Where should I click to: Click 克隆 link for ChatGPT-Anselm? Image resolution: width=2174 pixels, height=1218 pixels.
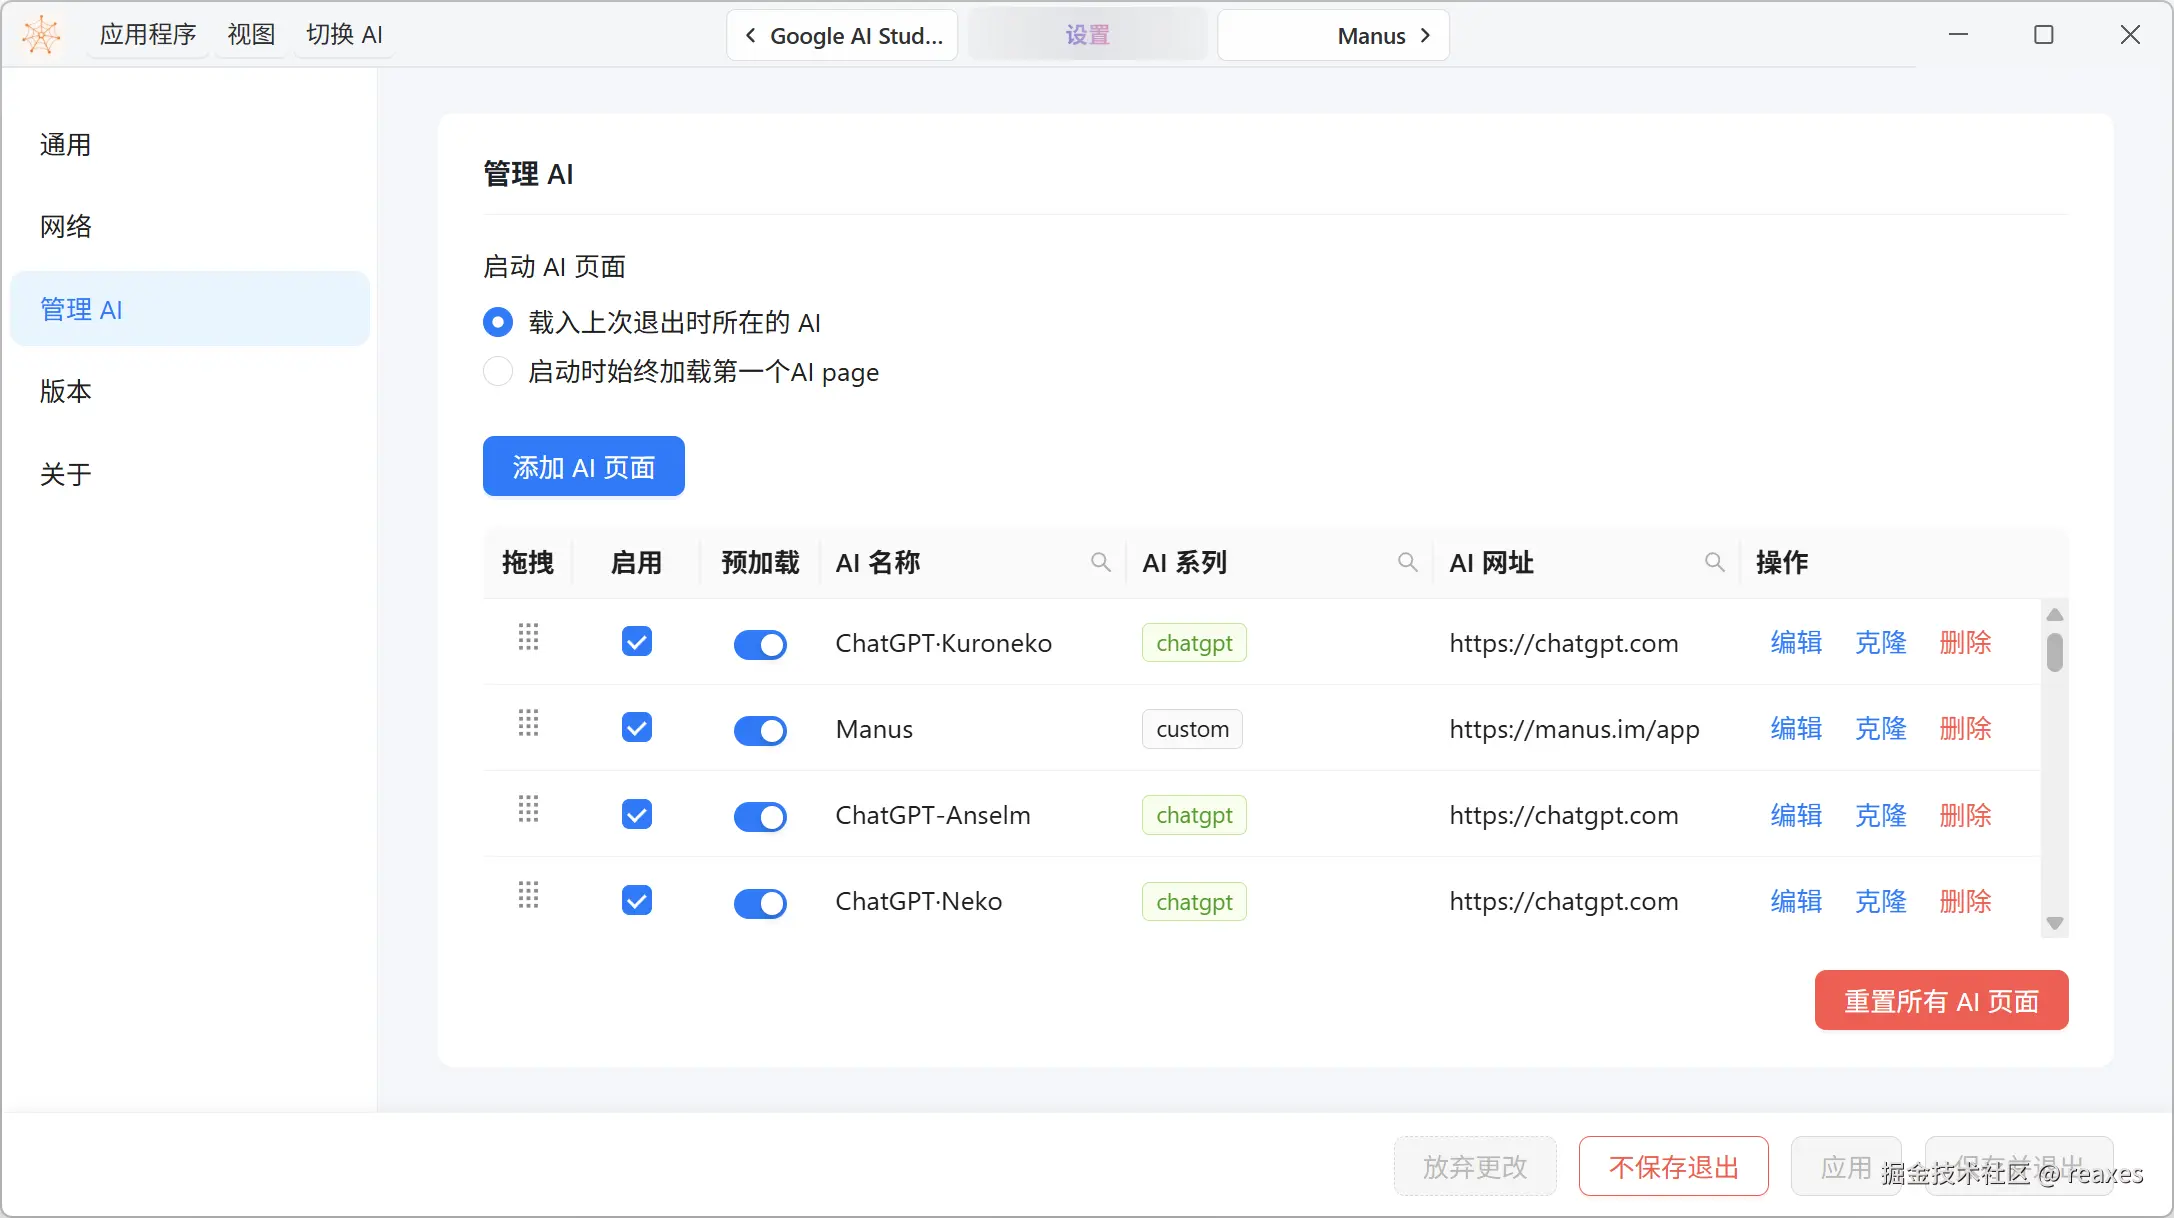coord(1881,815)
